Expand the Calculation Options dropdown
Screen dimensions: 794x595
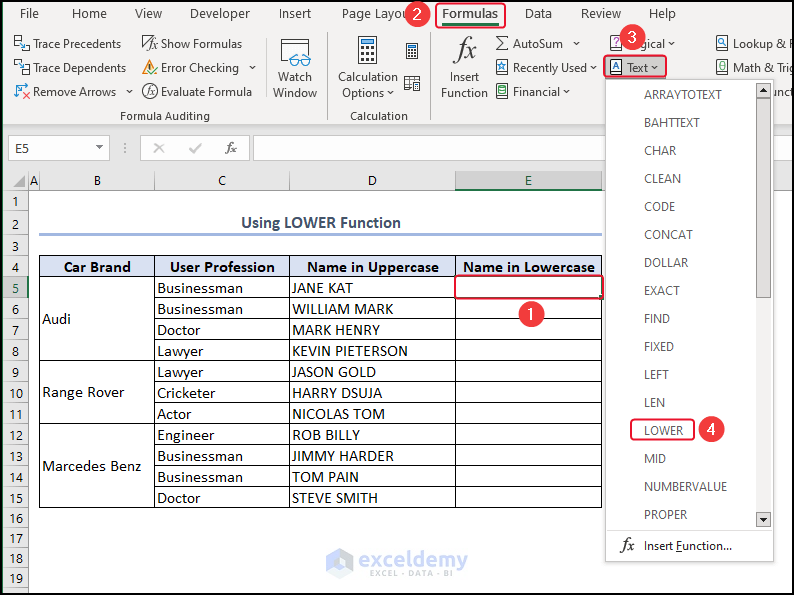(368, 85)
